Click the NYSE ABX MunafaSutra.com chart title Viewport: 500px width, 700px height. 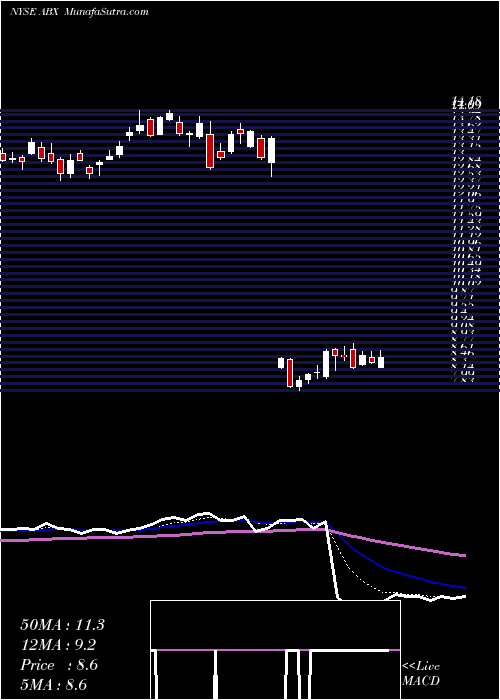79,12
